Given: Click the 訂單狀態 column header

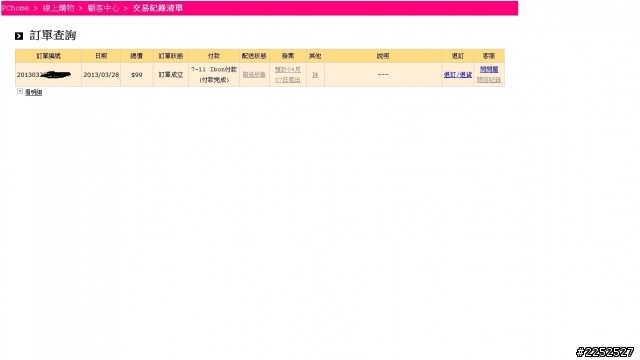Looking at the screenshot, I should 171,56.
